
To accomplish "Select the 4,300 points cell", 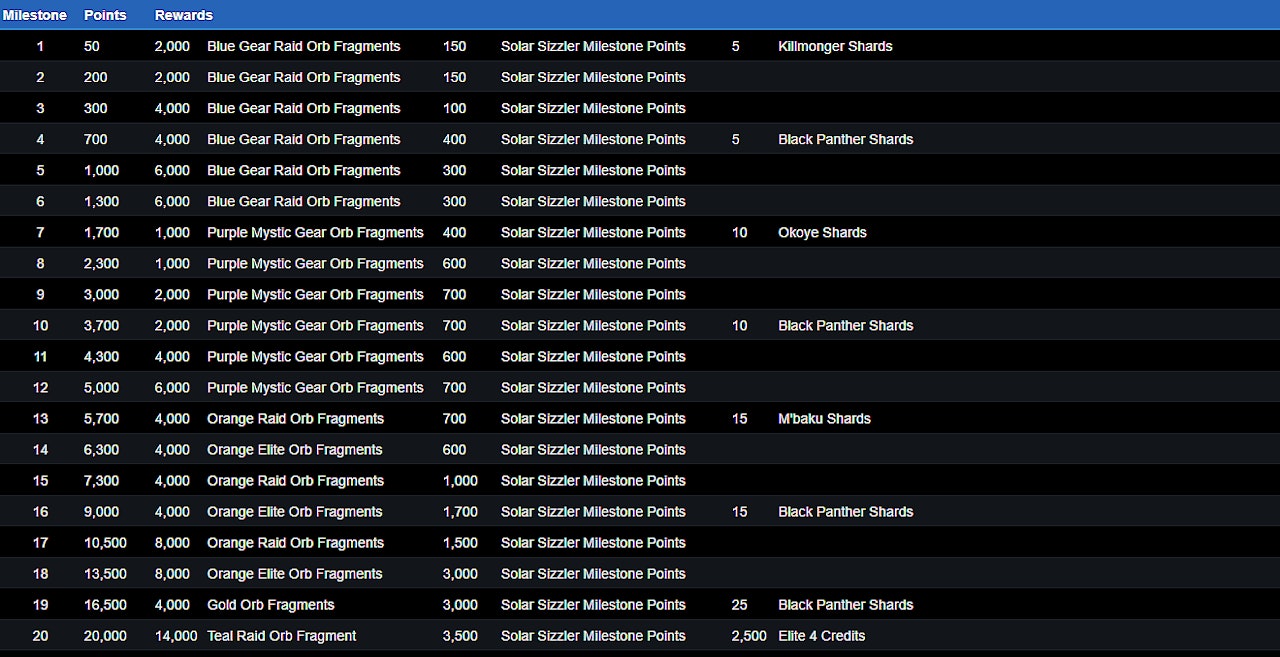I will [101, 356].
